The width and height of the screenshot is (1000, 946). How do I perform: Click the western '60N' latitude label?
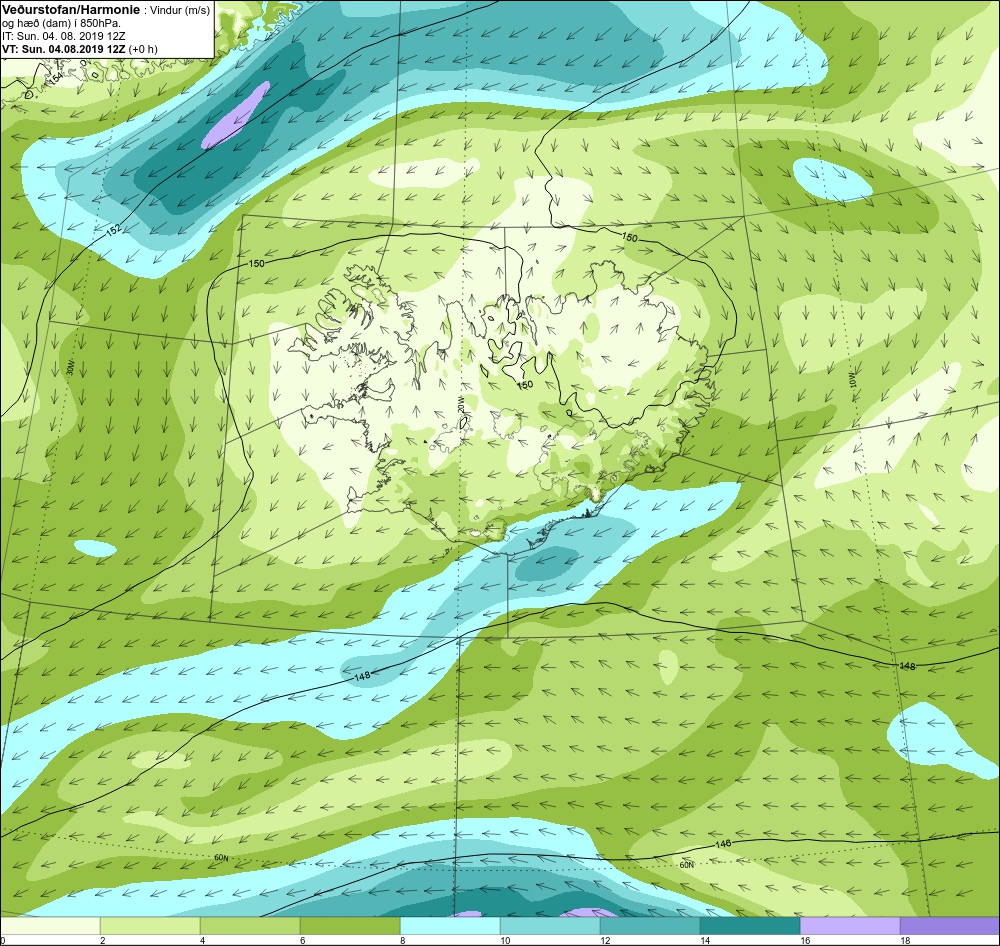(221, 858)
